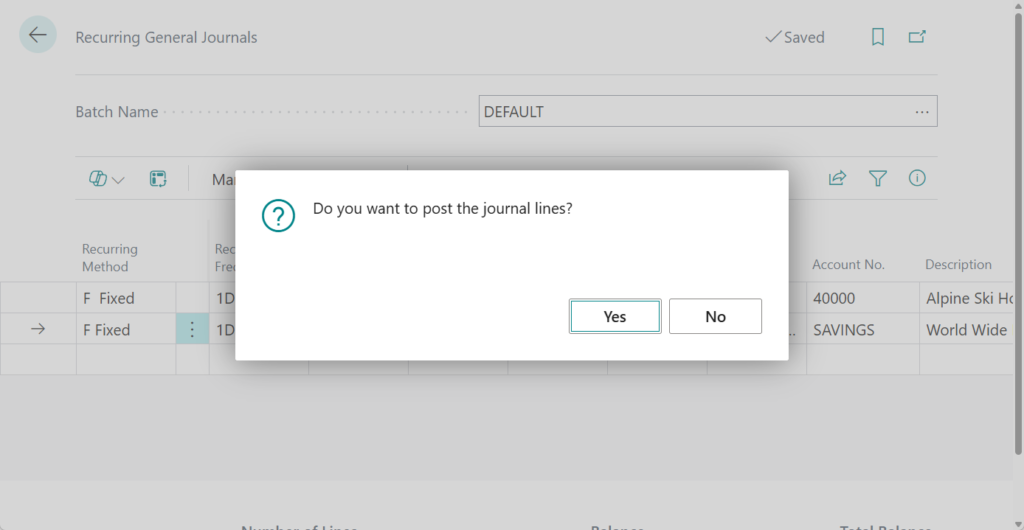This screenshot has width=1024, height=530.
Task: Click the Batch Name DEFAULT field
Action: click(690, 112)
